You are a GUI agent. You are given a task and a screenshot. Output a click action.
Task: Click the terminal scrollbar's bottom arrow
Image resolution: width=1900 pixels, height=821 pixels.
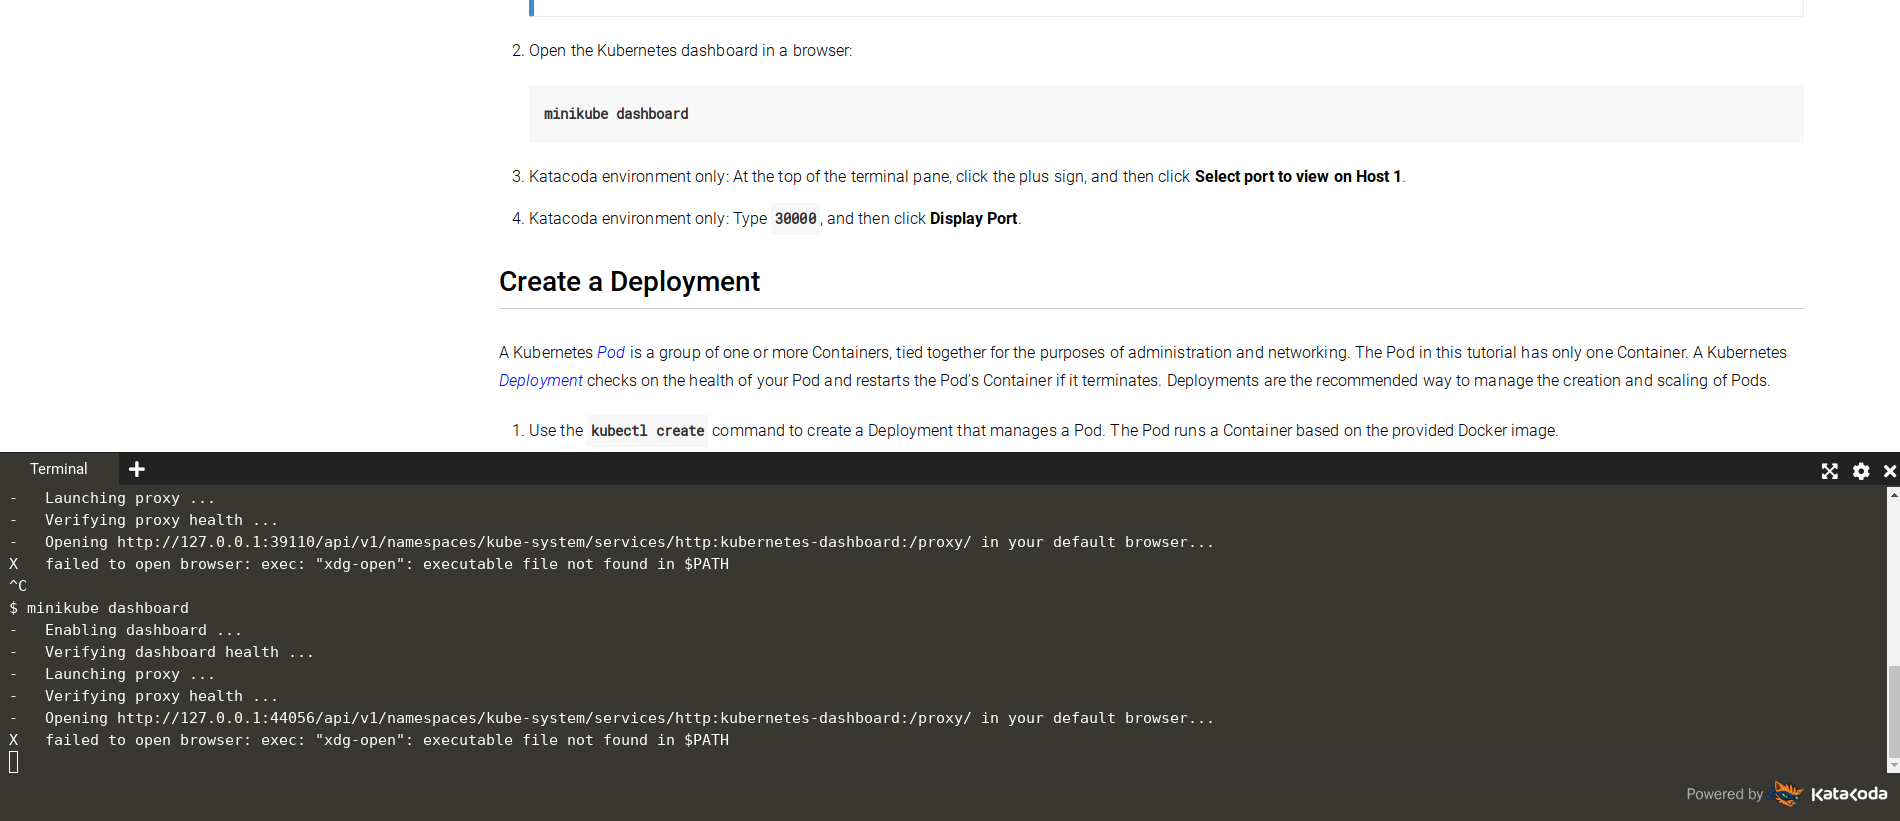click(x=1893, y=766)
